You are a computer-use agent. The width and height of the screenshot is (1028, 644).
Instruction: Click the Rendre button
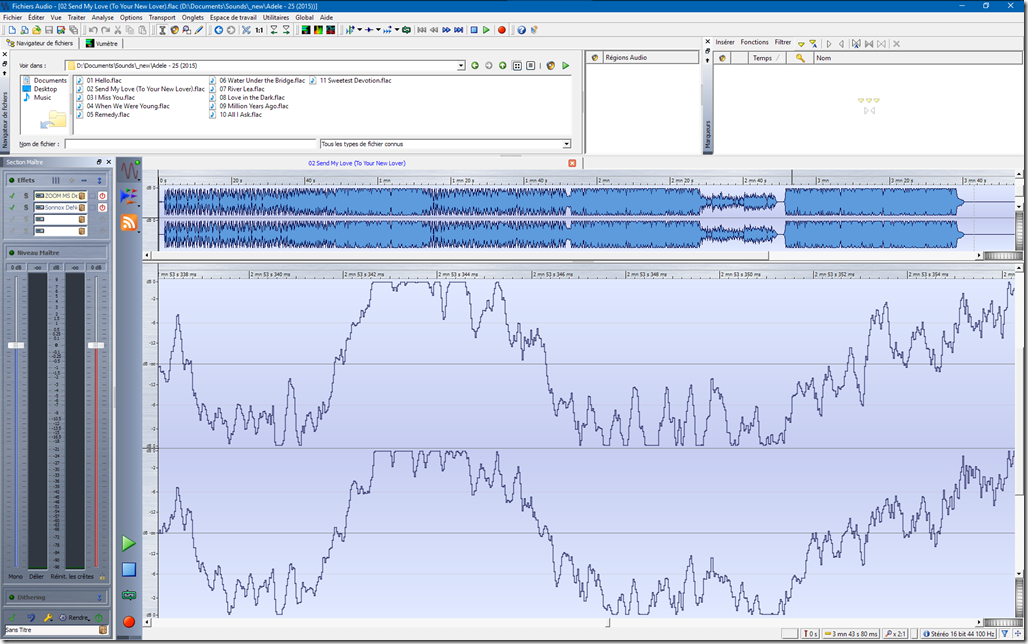coord(78,617)
